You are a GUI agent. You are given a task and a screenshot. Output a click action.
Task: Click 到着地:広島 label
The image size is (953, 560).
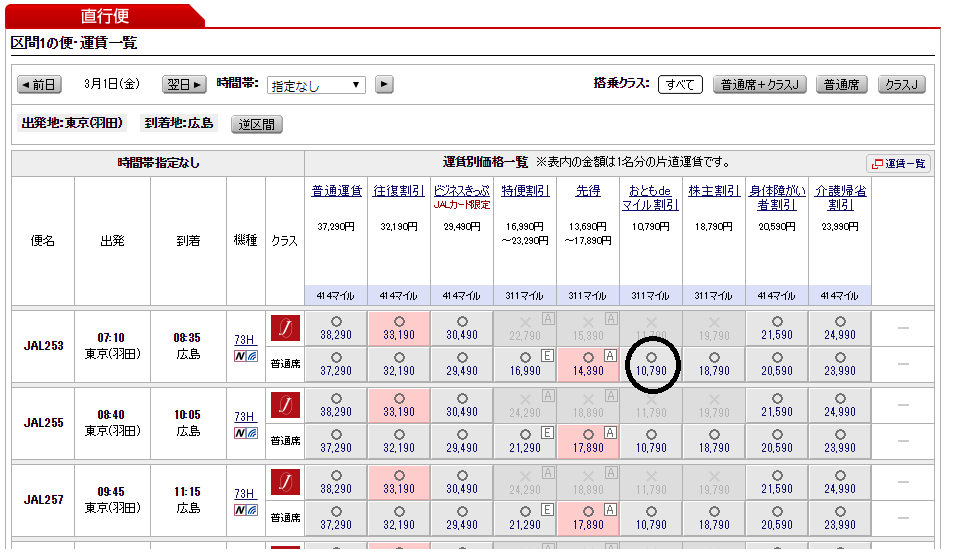(x=179, y=123)
